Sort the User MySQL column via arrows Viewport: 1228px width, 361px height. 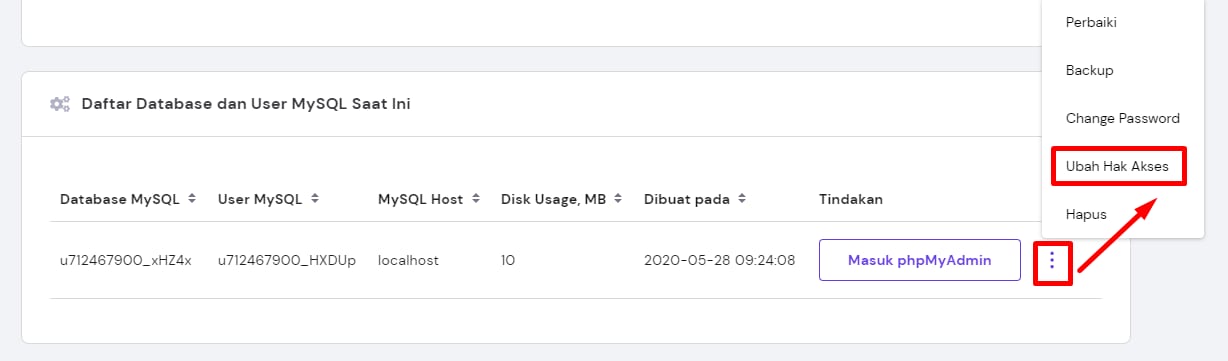(x=315, y=199)
